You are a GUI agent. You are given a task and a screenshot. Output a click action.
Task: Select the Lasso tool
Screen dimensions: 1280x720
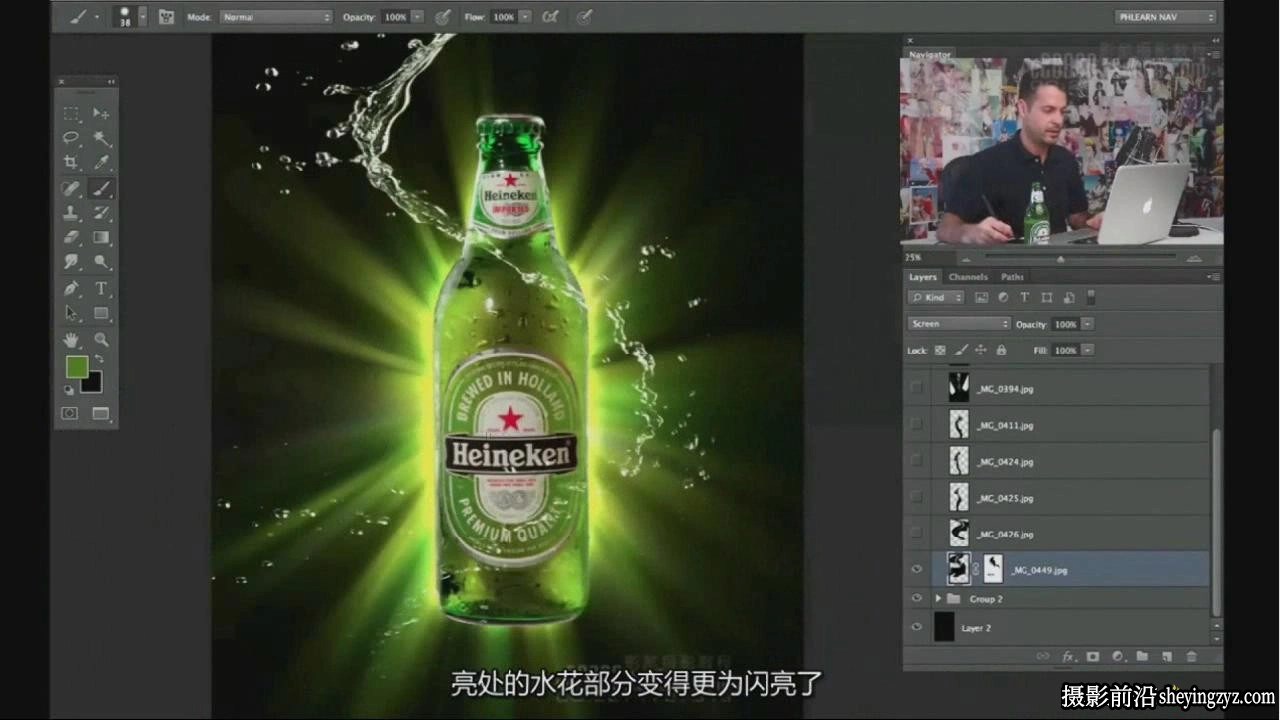pyautogui.click(x=71, y=137)
